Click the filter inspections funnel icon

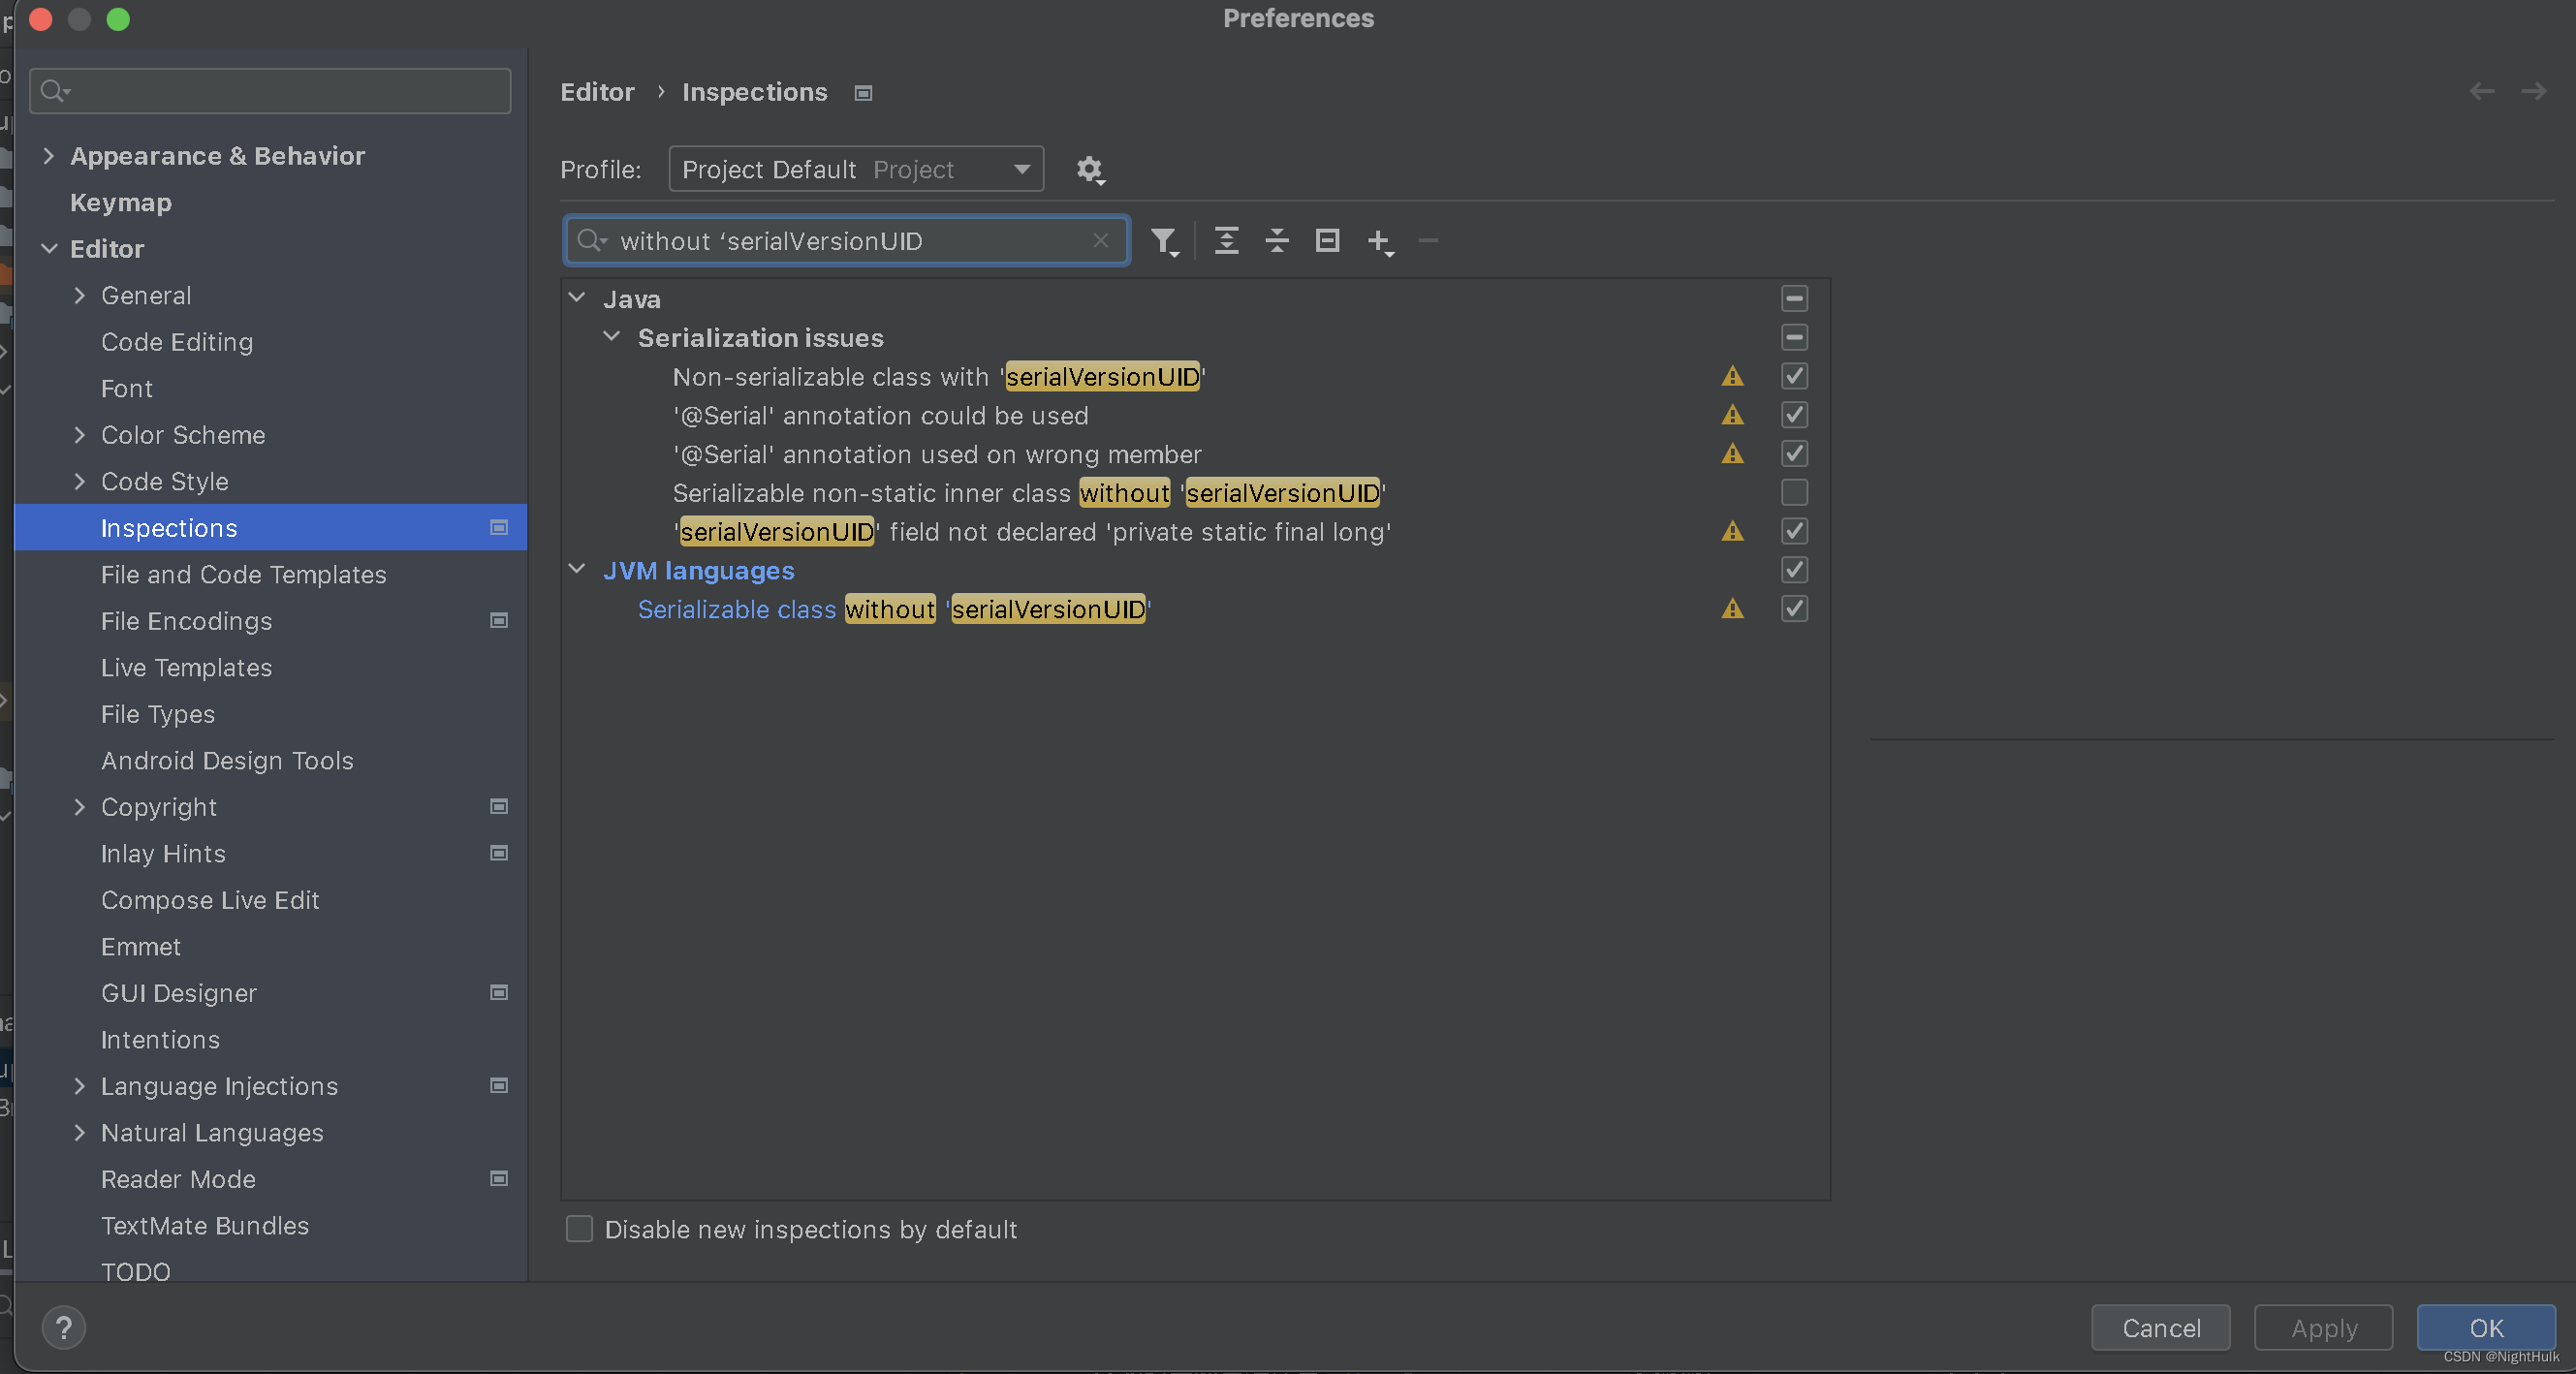(1163, 241)
